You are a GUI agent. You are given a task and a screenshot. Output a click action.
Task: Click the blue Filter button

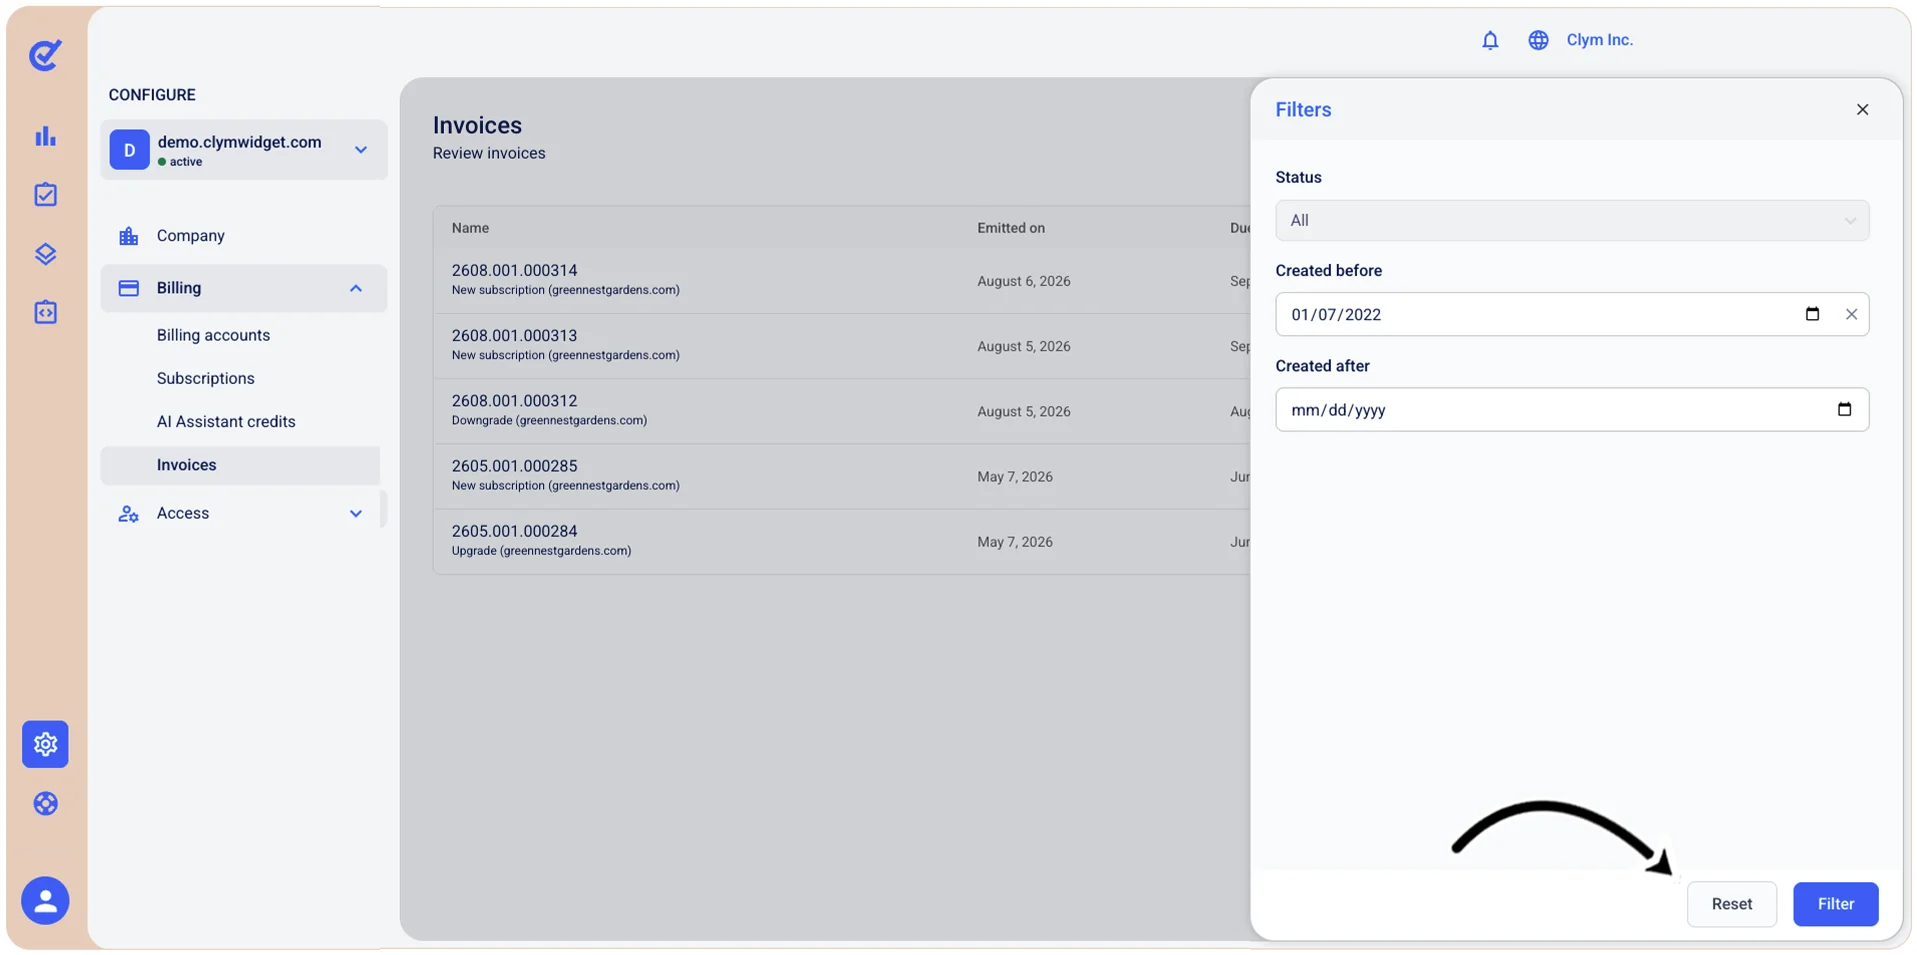tap(1835, 904)
